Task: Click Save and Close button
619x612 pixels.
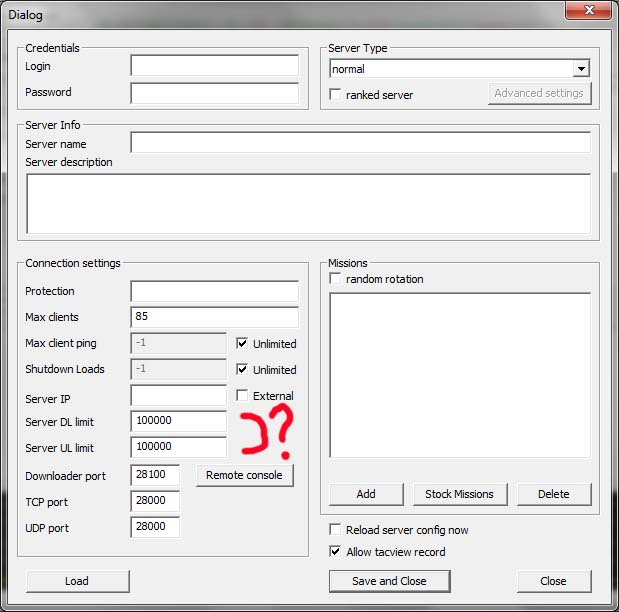Action: [x=390, y=581]
